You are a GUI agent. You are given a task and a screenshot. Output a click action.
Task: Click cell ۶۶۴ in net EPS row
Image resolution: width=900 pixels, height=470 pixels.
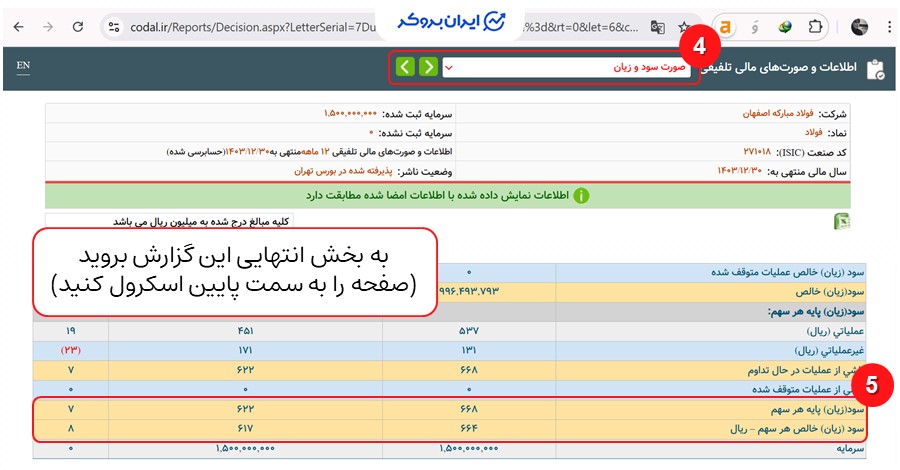469,429
